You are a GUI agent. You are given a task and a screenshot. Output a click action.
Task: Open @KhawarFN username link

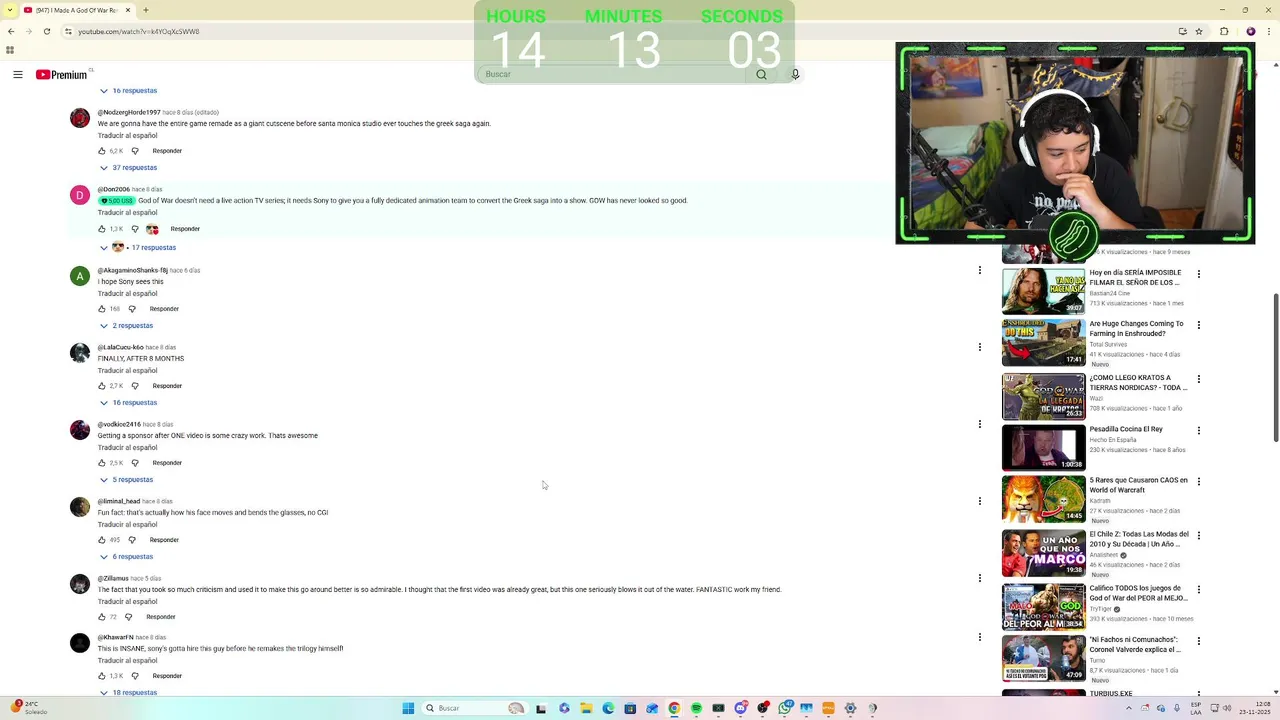tap(115, 637)
